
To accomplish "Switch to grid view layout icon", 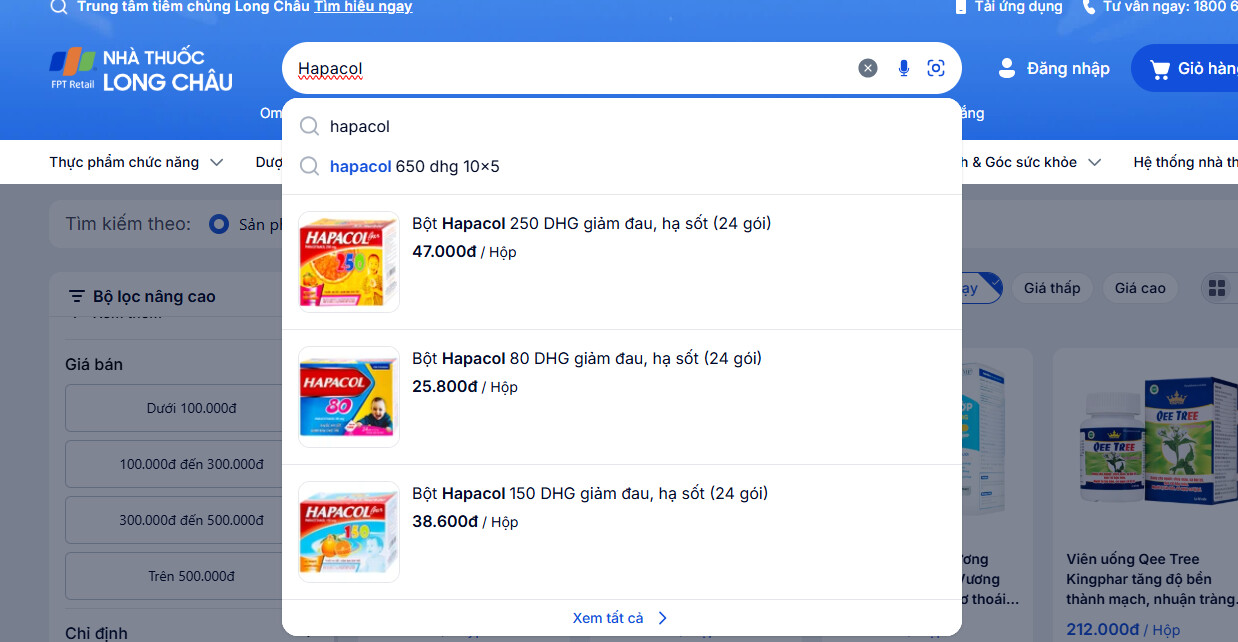I will coord(1217,288).
